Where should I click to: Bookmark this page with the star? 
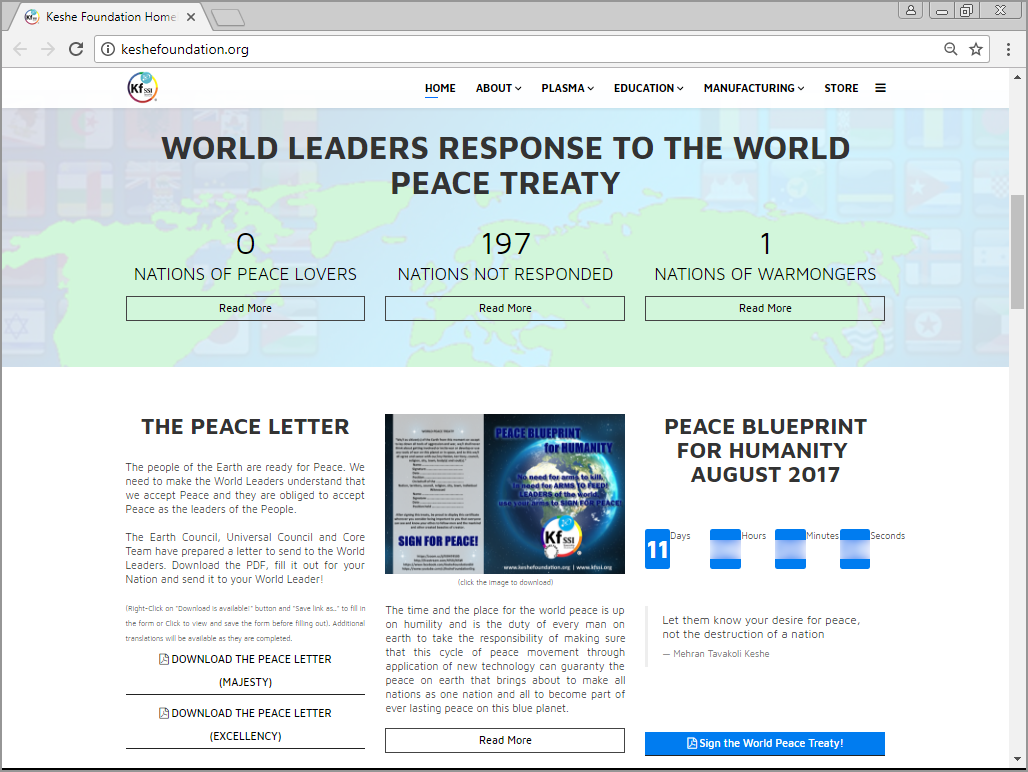pos(976,49)
